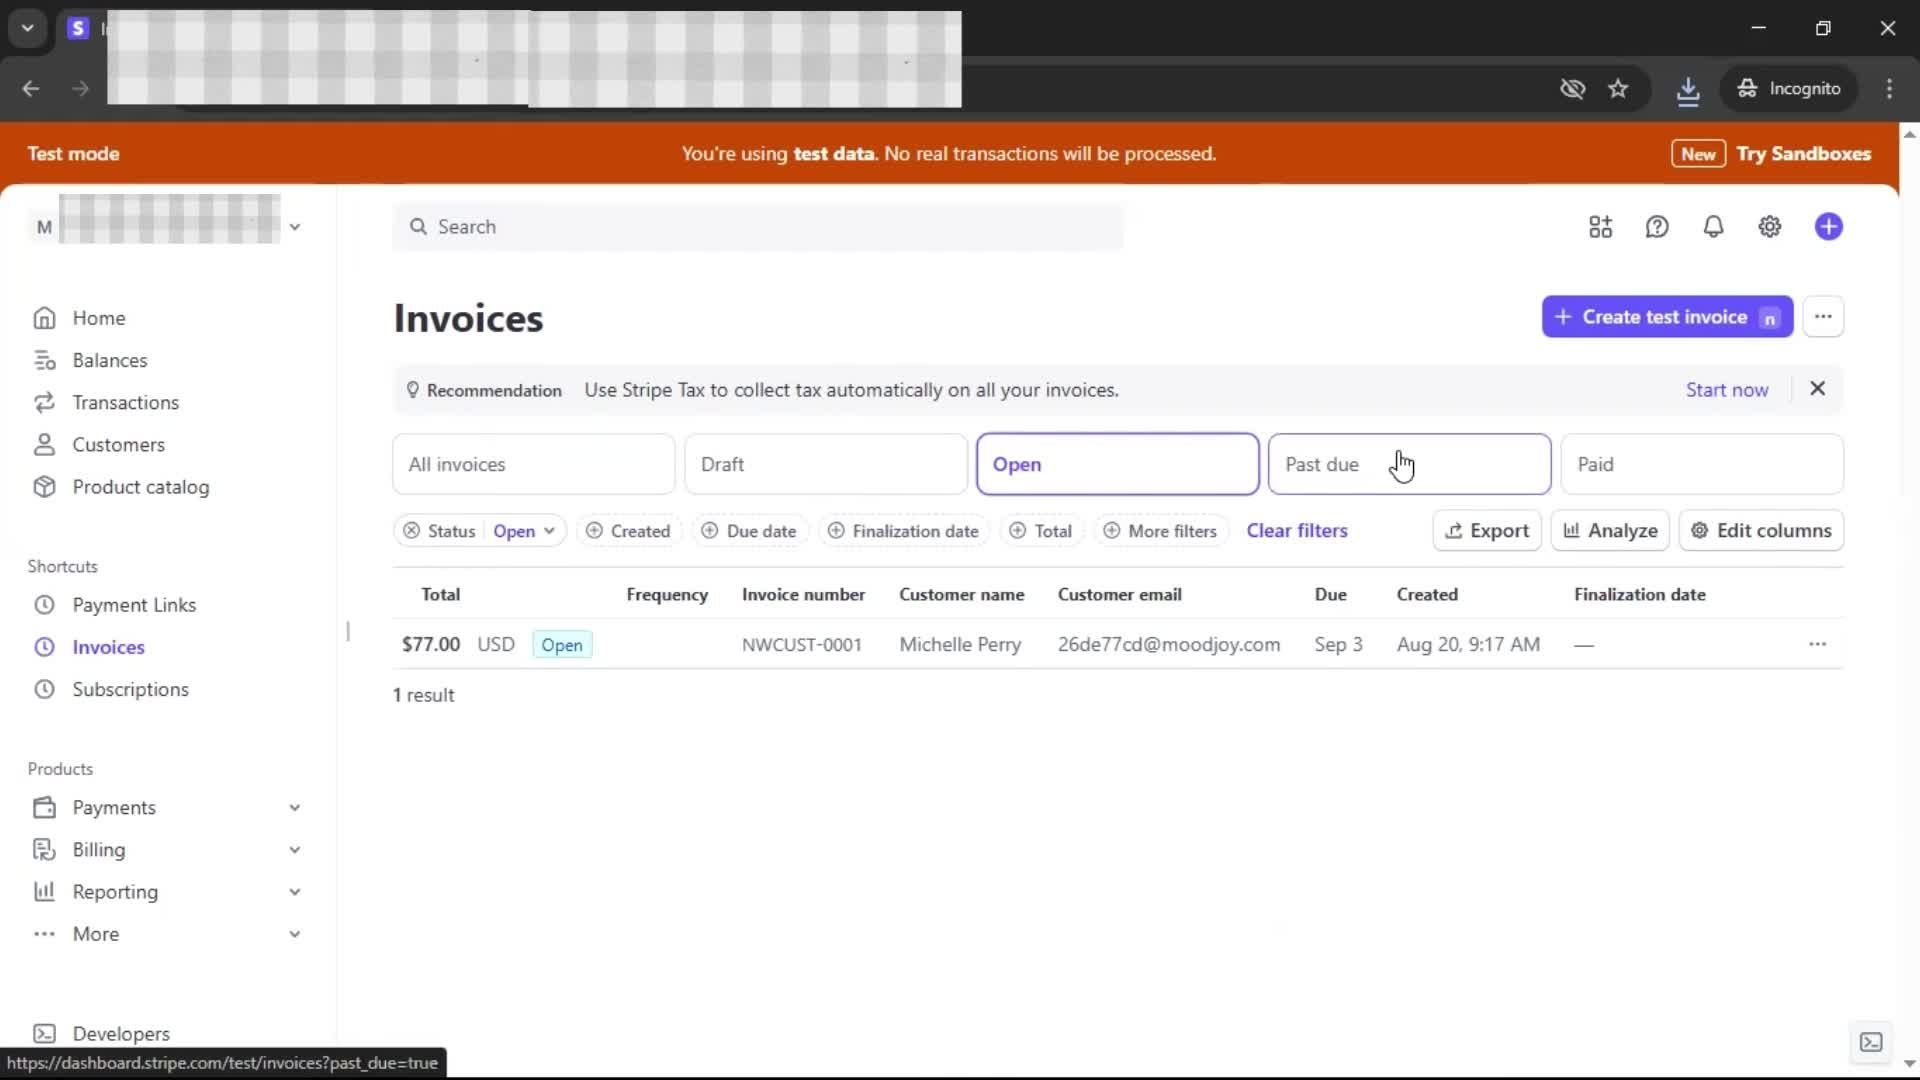The width and height of the screenshot is (1920, 1080).
Task: Add the Due date filter chip
Action: (x=750, y=531)
